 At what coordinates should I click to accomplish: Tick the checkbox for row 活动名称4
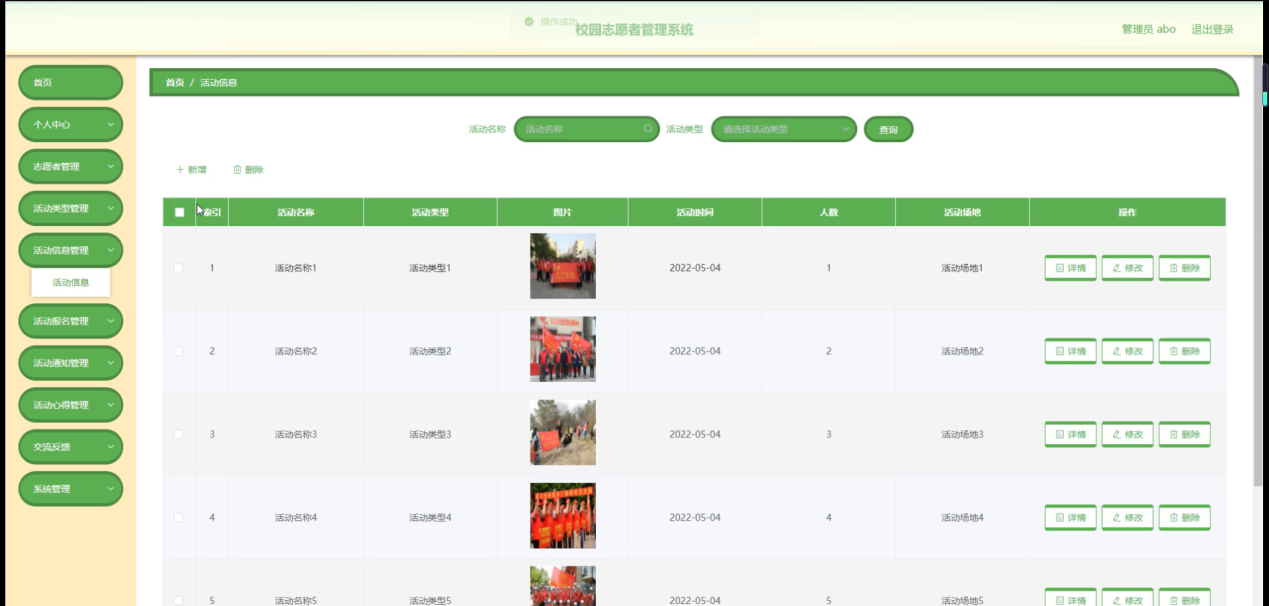coord(179,517)
